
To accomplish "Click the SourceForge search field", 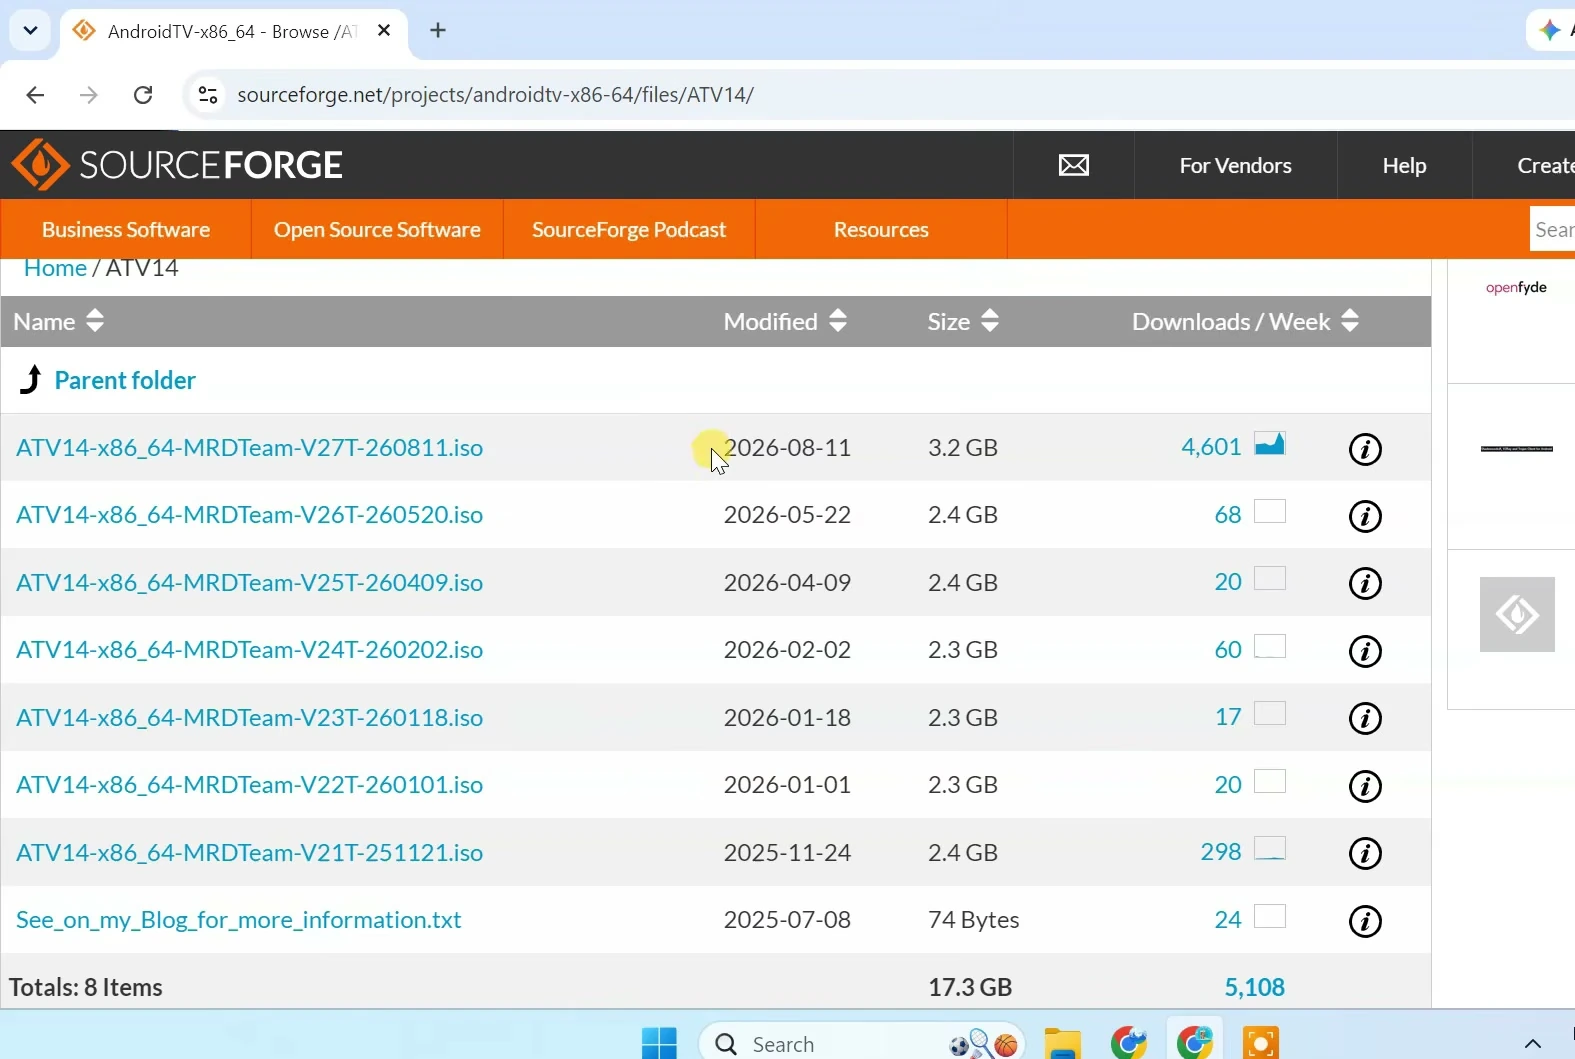I will click(1553, 229).
